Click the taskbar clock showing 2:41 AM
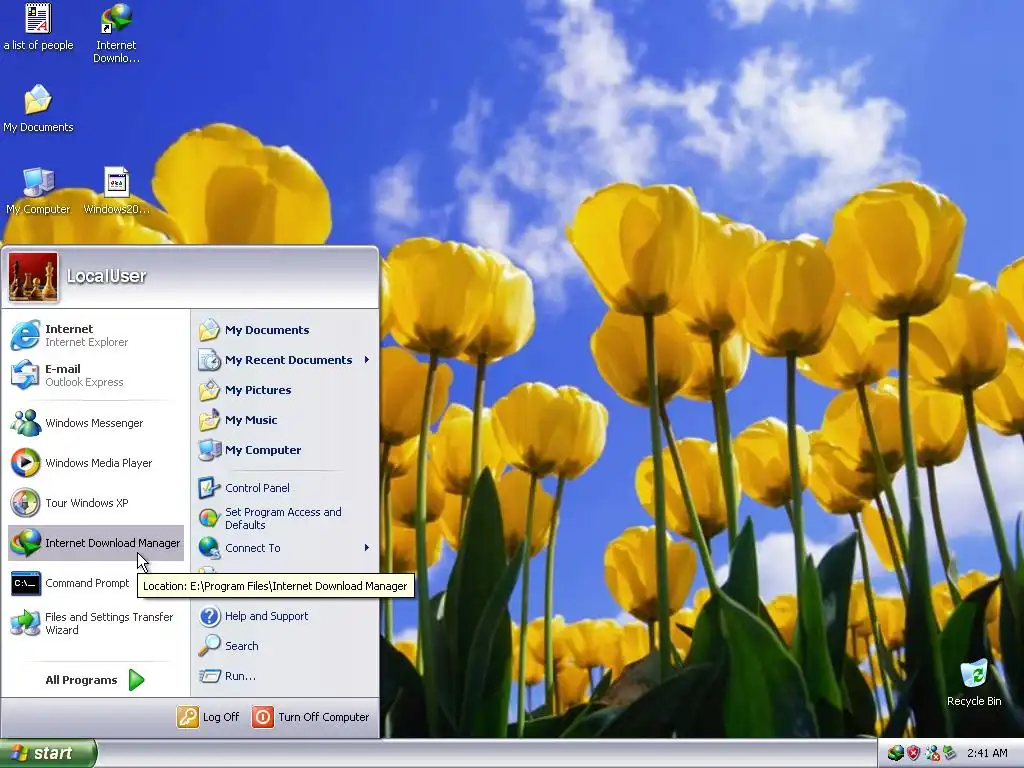The width and height of the screenshot is (1024, 768). pos(987,754)
